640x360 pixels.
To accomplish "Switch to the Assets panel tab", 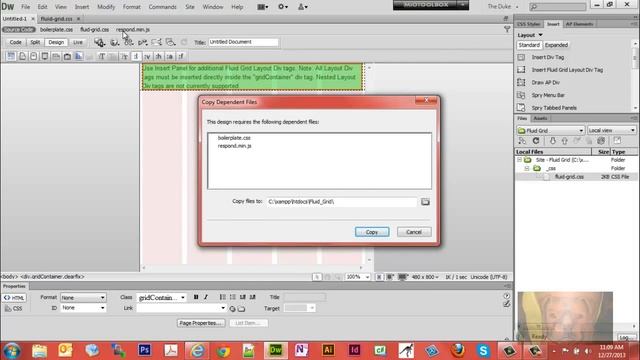I will tap(540, 118).
